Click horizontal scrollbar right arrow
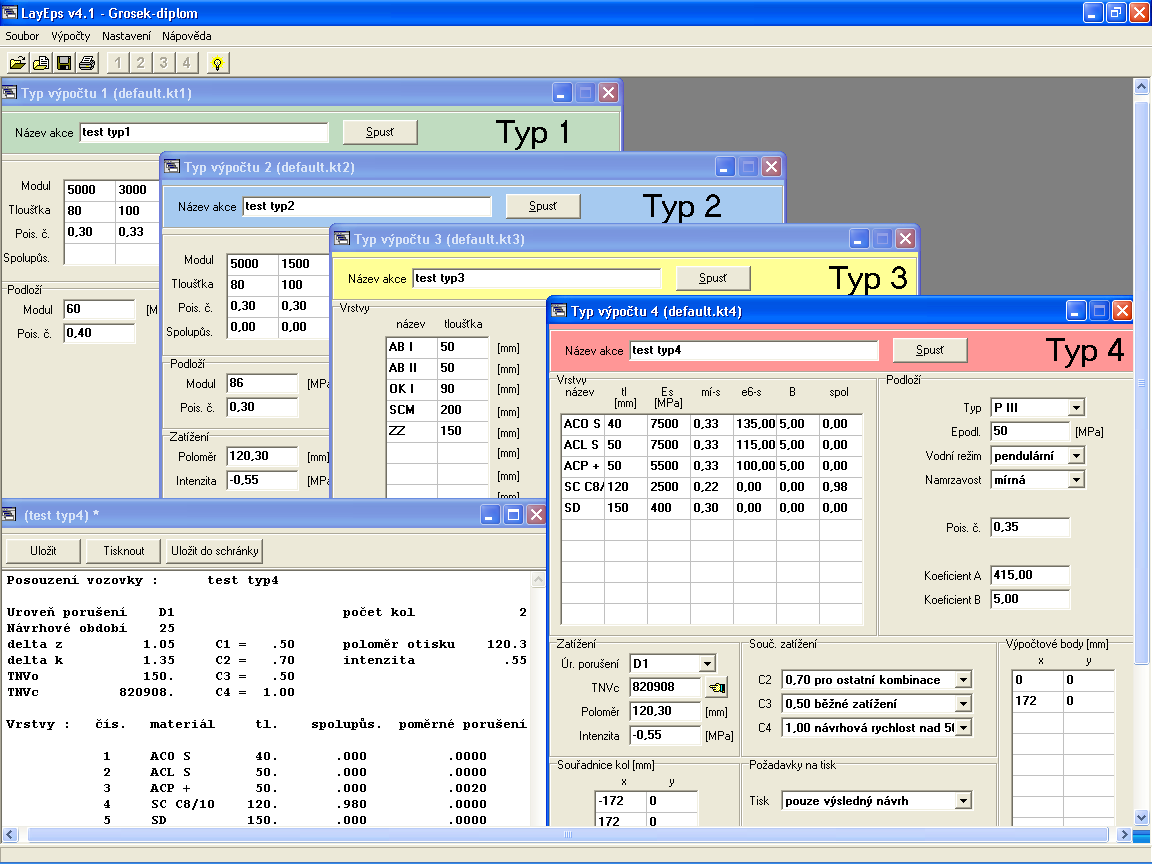The width and height of the screenshot is (1152, 864). 1123,835
